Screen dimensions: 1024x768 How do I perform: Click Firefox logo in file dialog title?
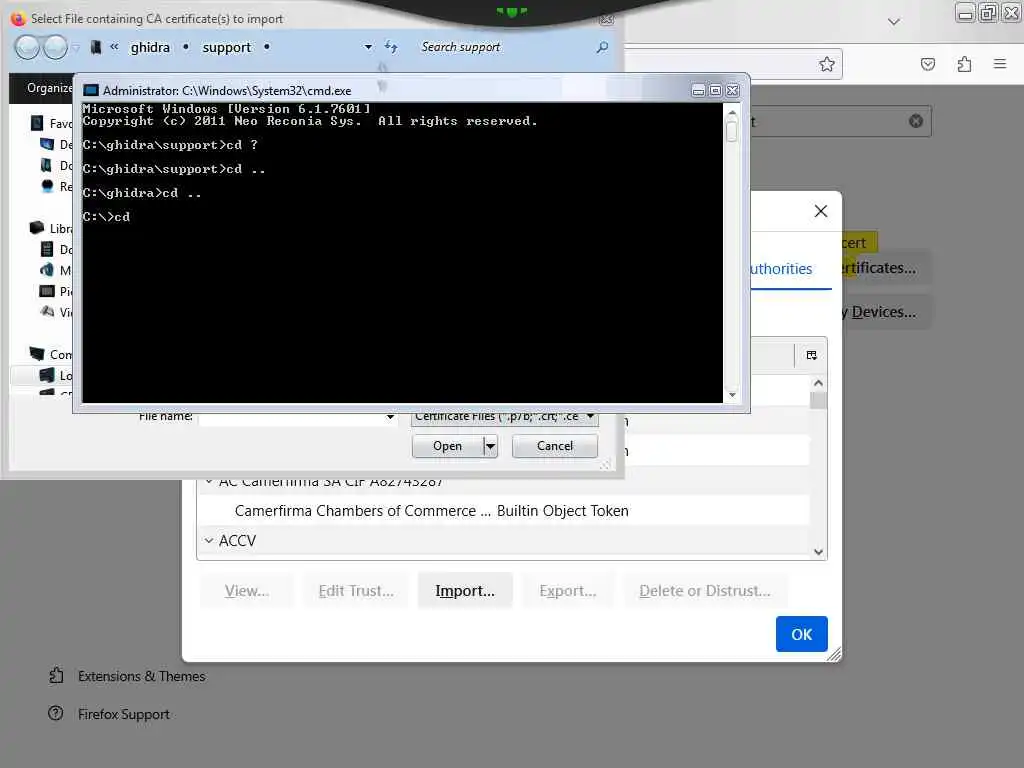18,18
